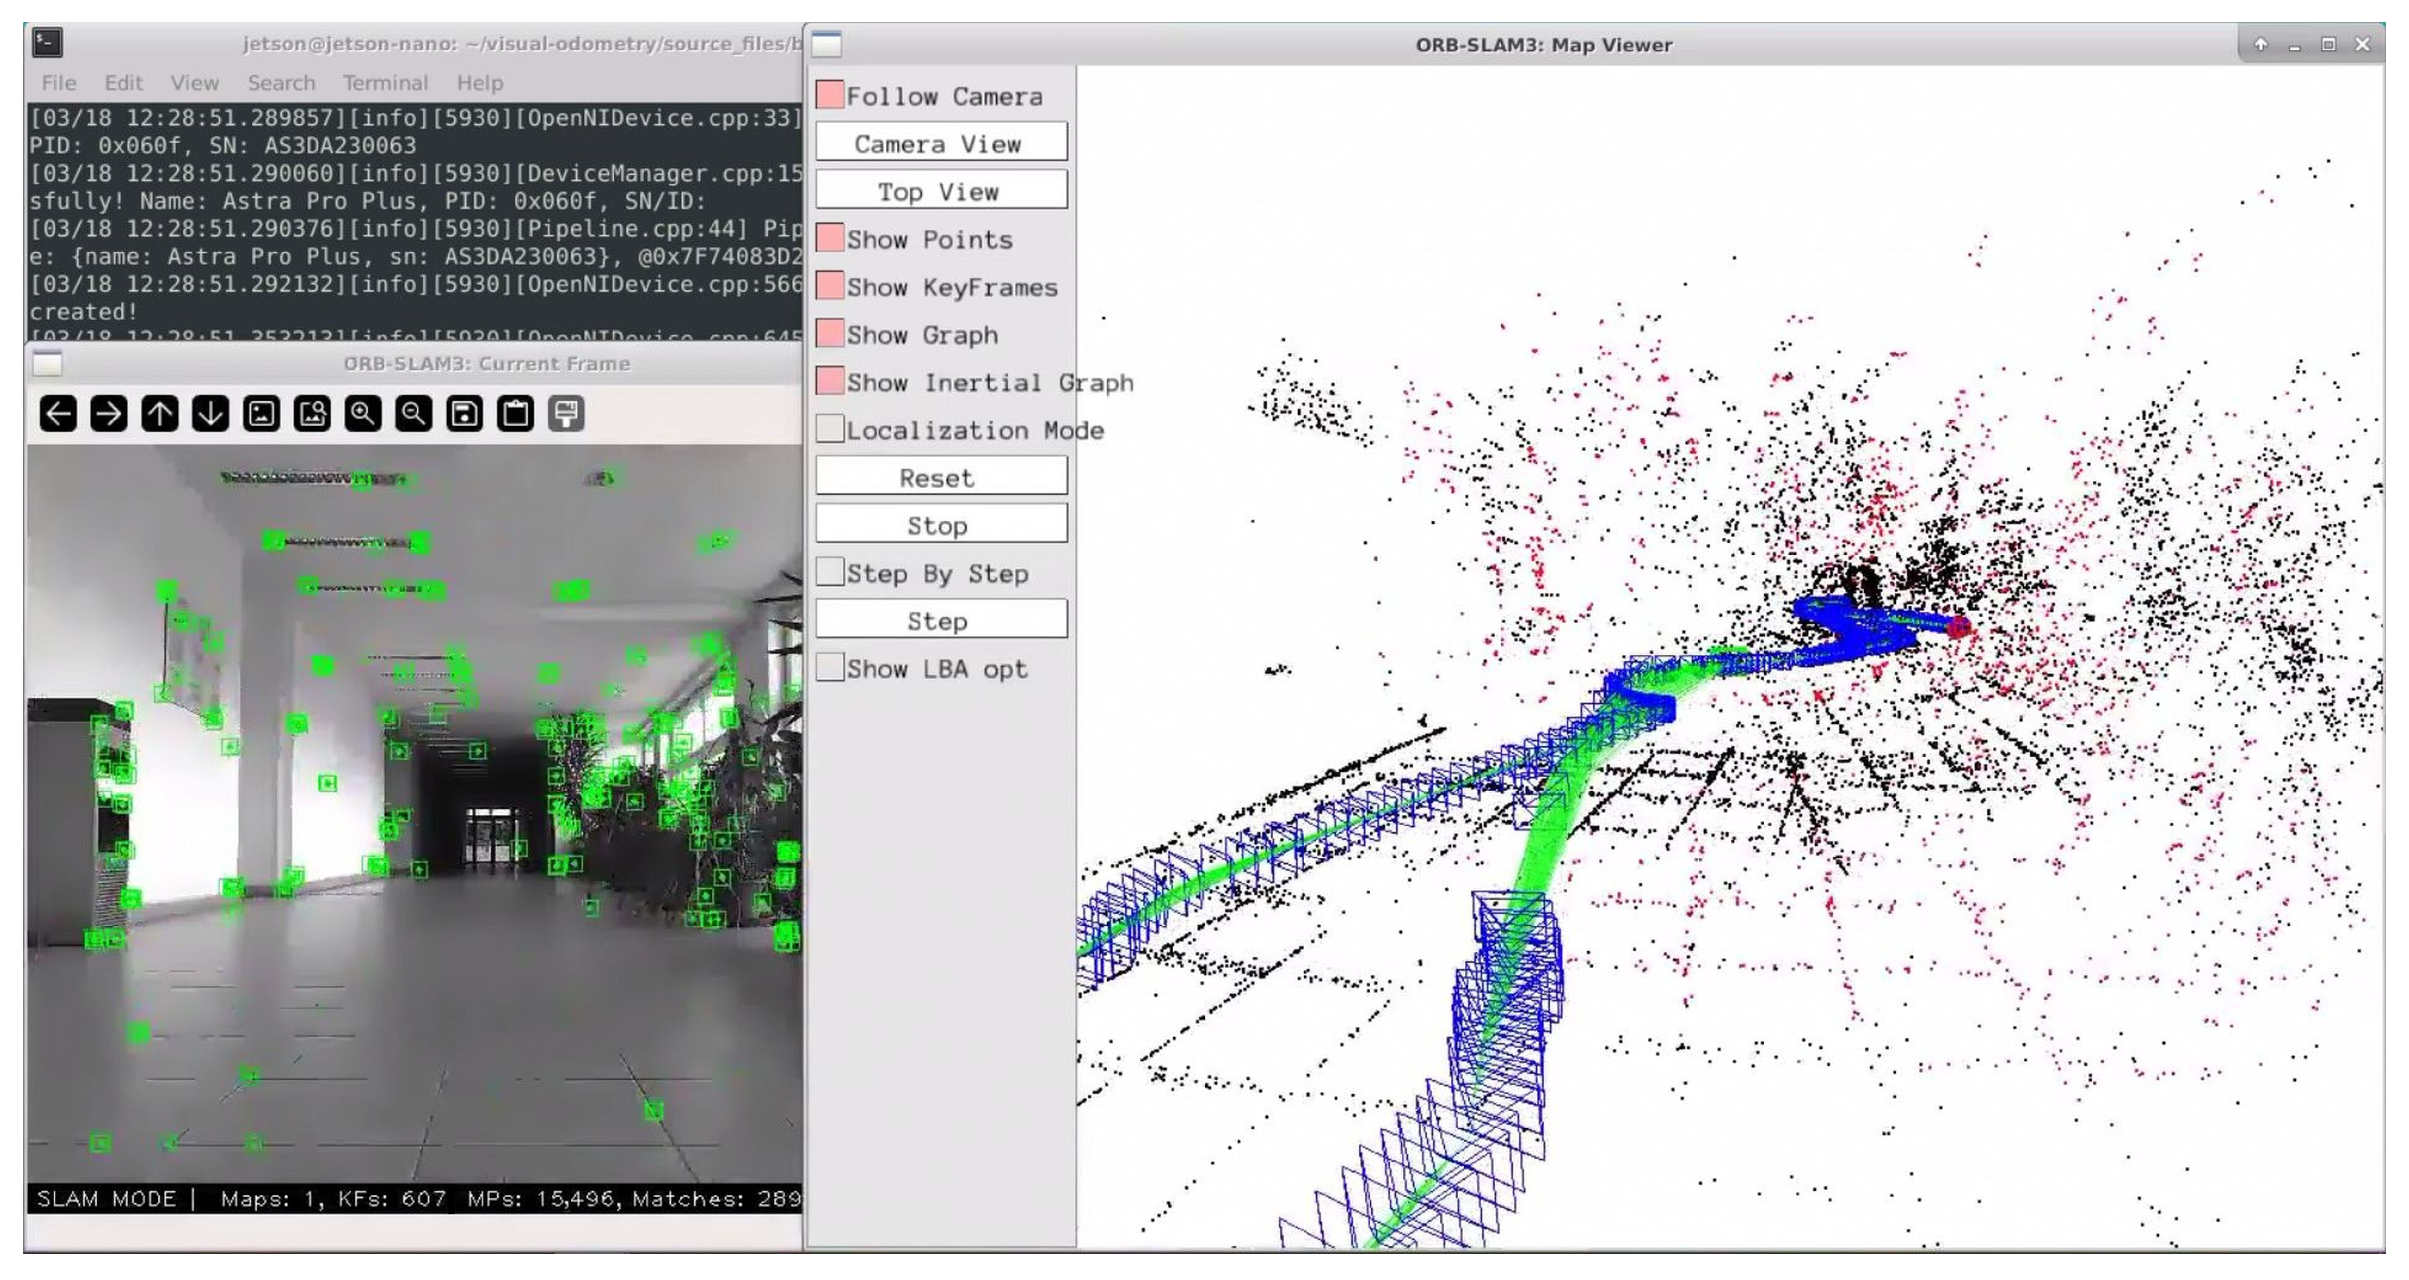Click the zoom in magnifier icon

pos(363,414)
